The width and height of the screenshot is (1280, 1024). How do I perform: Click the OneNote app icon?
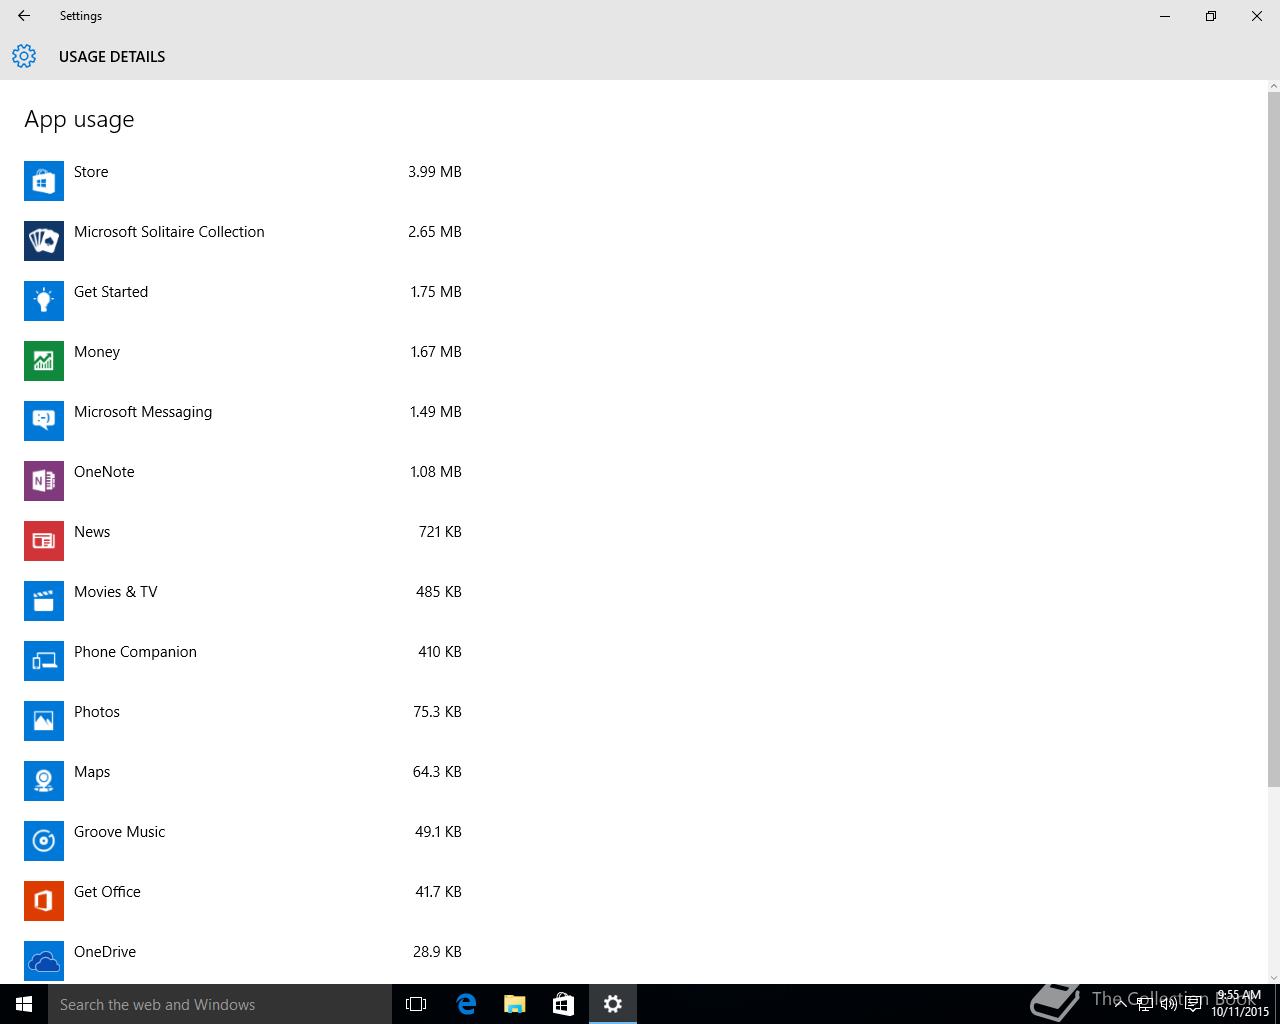44,481
